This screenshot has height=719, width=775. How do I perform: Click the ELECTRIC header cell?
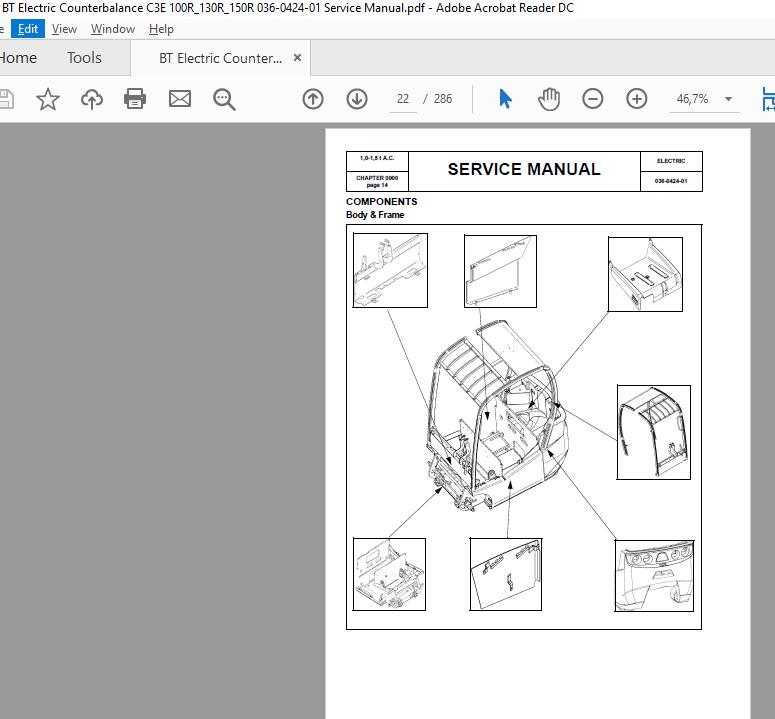coord(671,161)
